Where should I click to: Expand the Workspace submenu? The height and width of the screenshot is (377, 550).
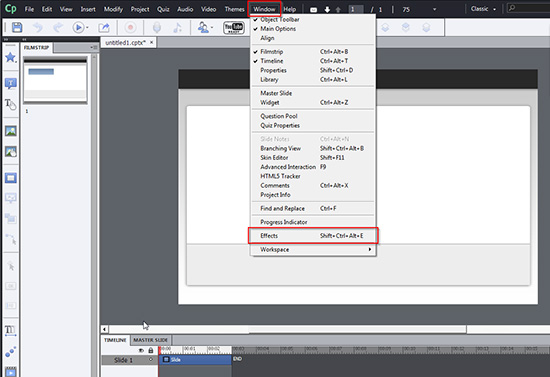point(312,249)
